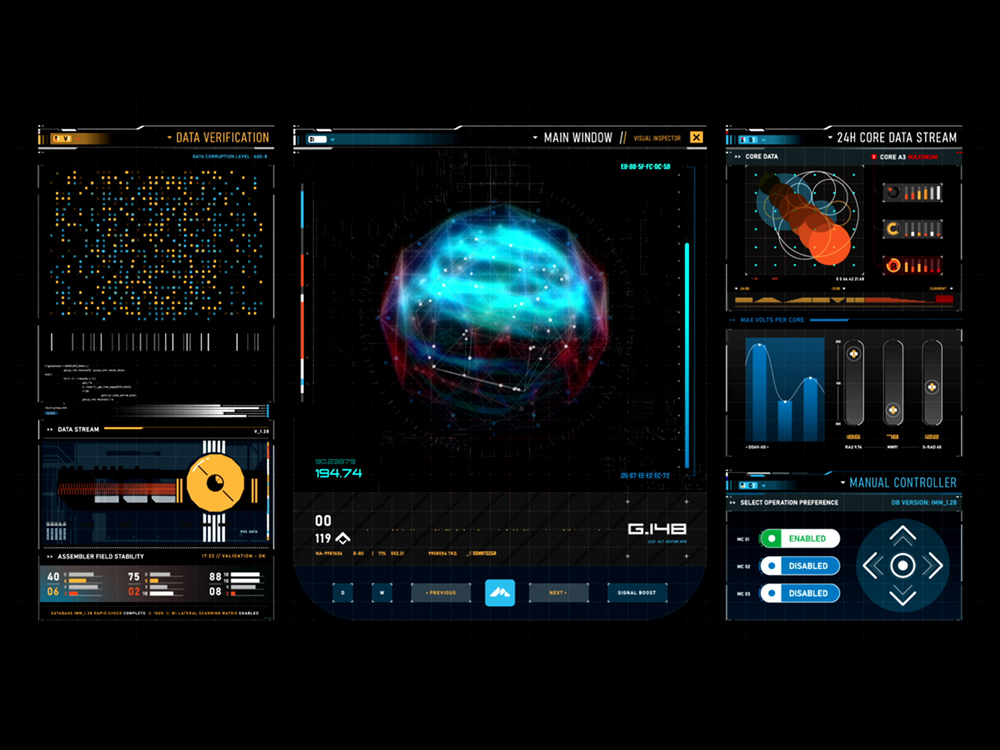The image size is (1000, 750).
Task: Click the red square marker beside CORE A3
Action: (874, 157)
